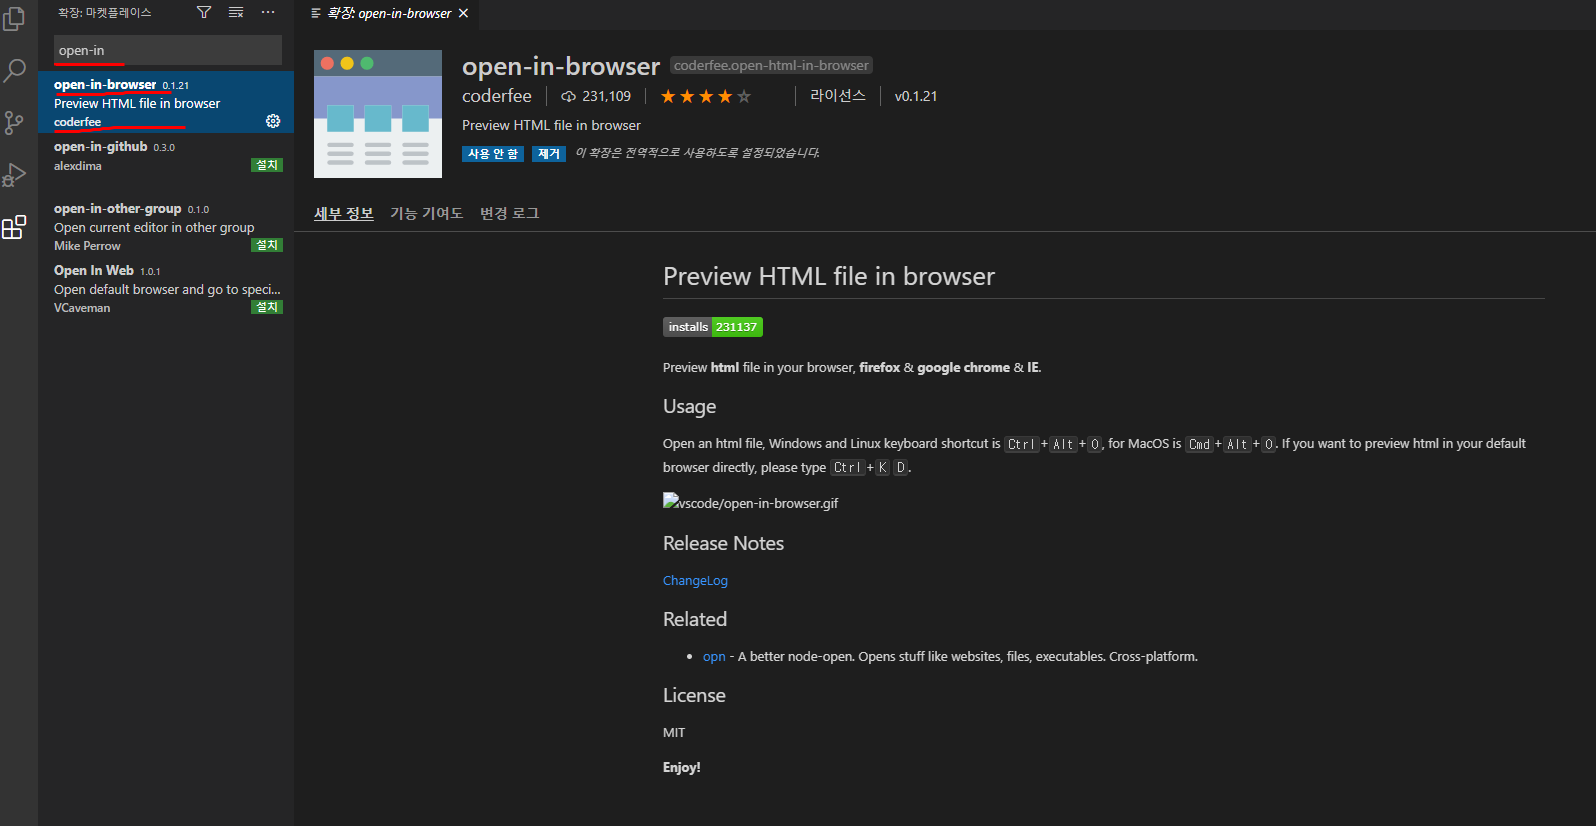This screenshot has width=1596, height=826.
Task: Switch to the 변경 로그 tab
Action: coord(510,213)
